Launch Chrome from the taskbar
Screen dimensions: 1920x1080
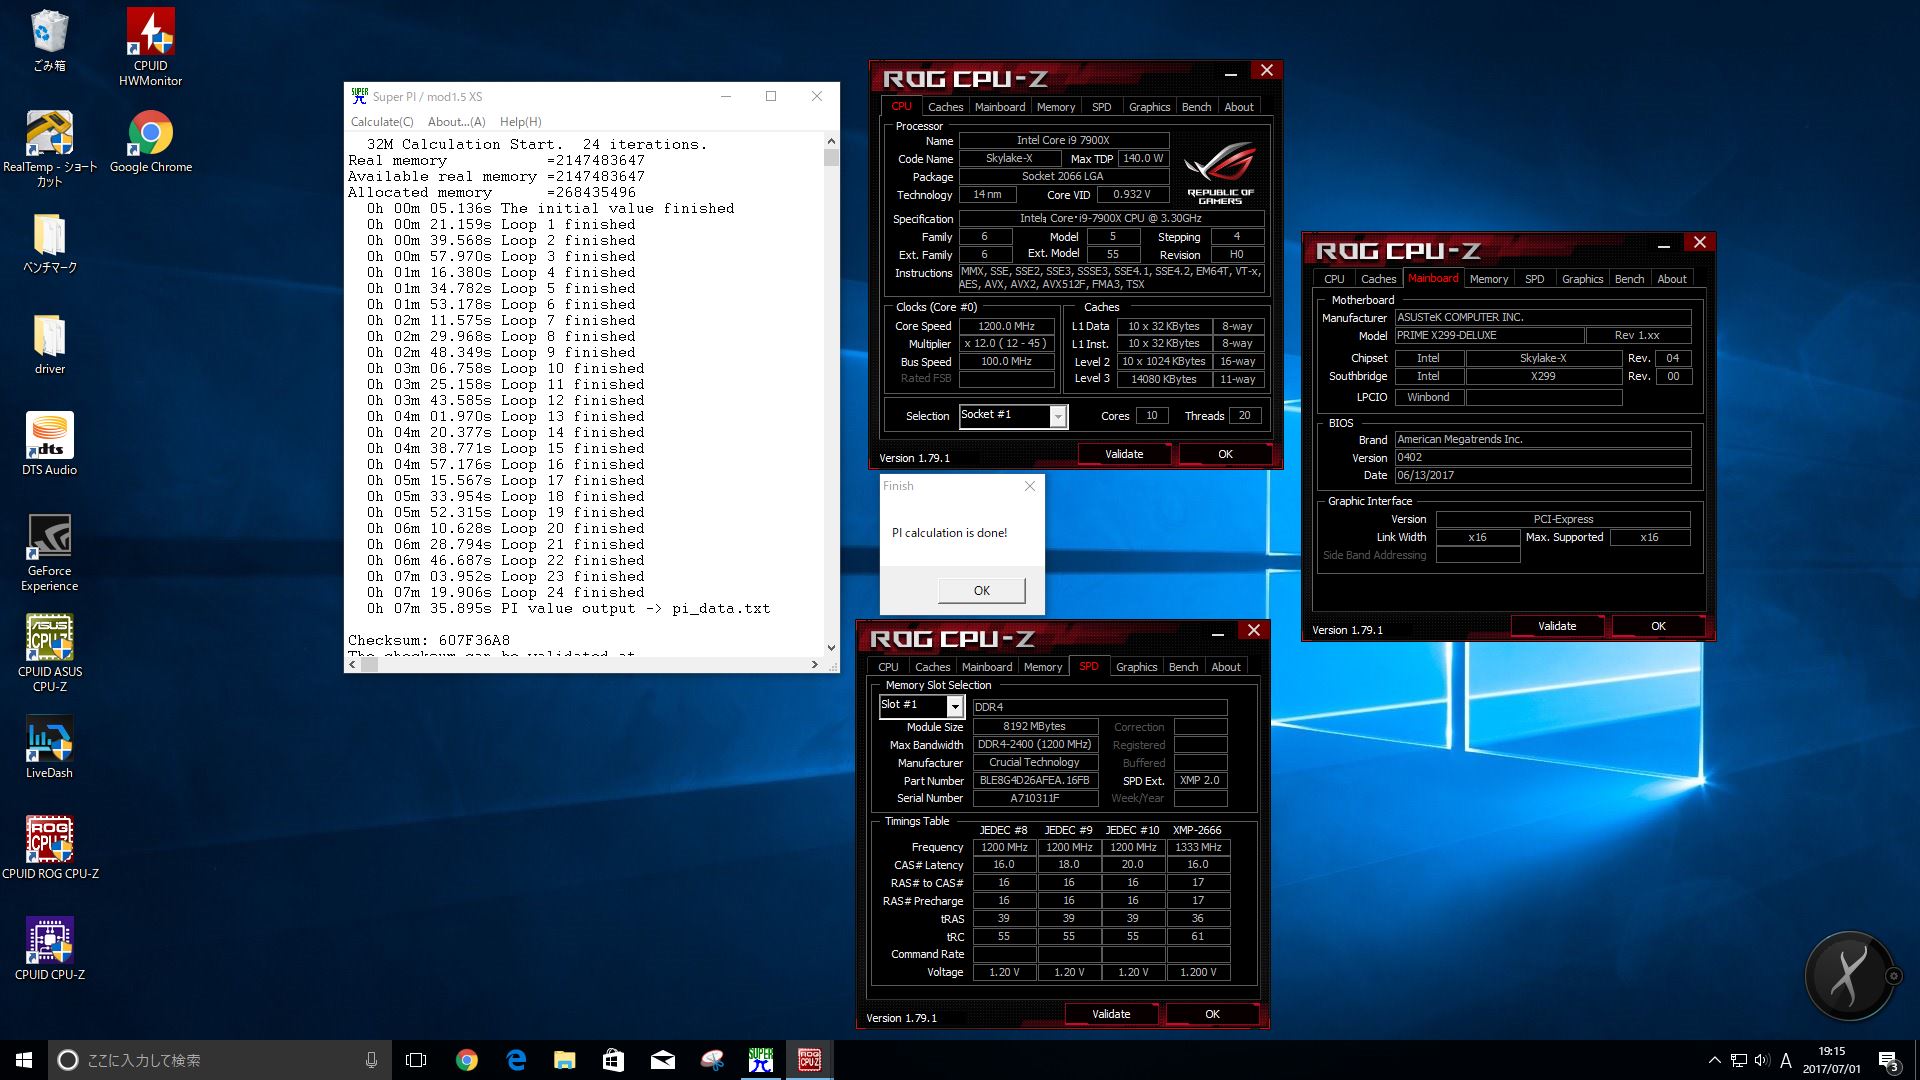pos(466,1060)
